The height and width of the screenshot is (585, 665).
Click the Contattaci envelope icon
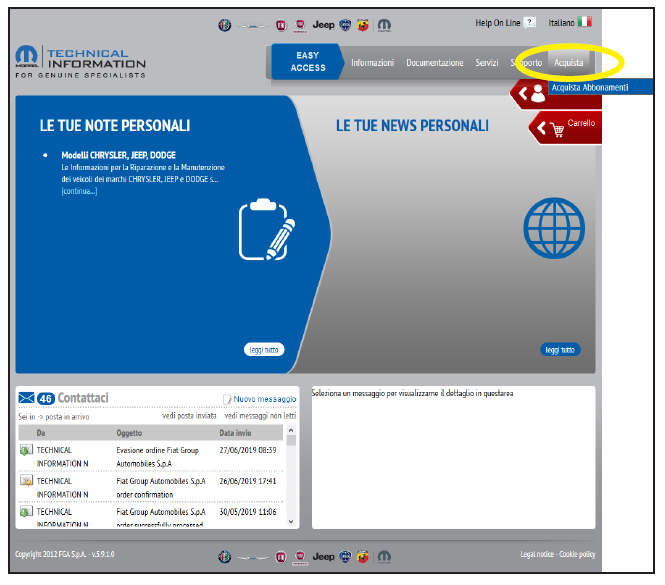pyautogui.click(x=26, y=398)
